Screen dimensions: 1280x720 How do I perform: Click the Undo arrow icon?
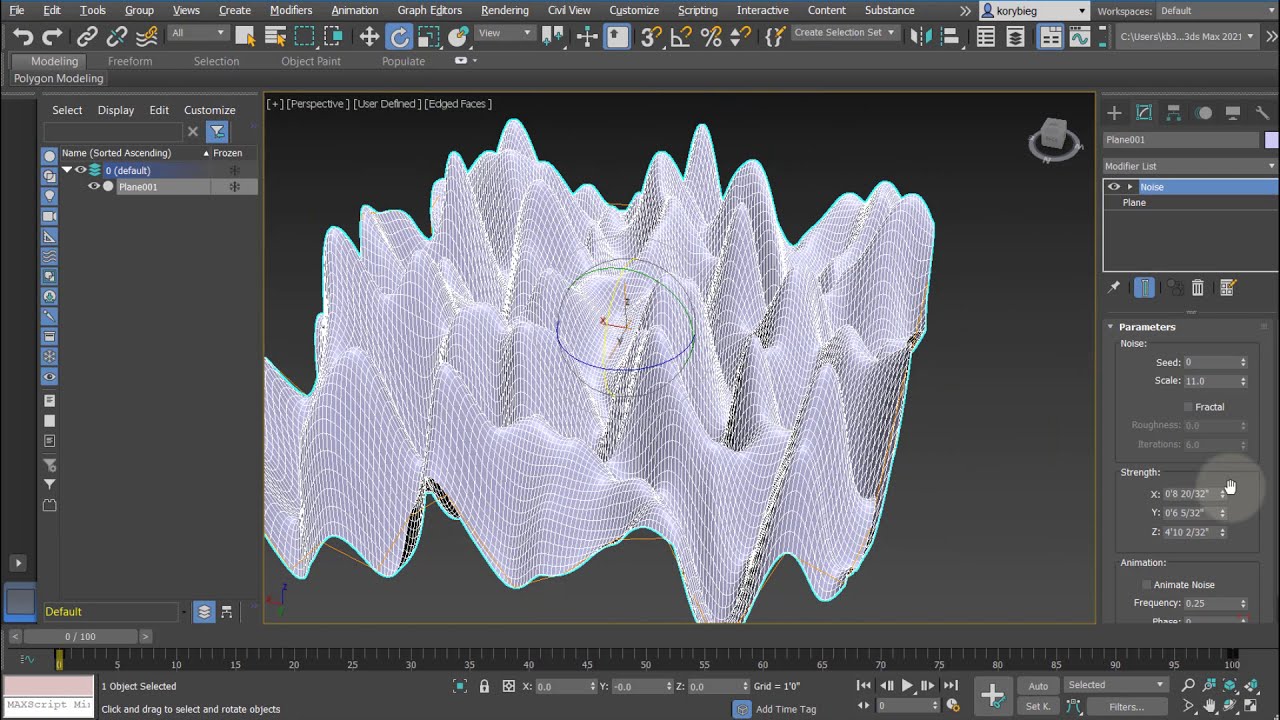pos(22,37)
